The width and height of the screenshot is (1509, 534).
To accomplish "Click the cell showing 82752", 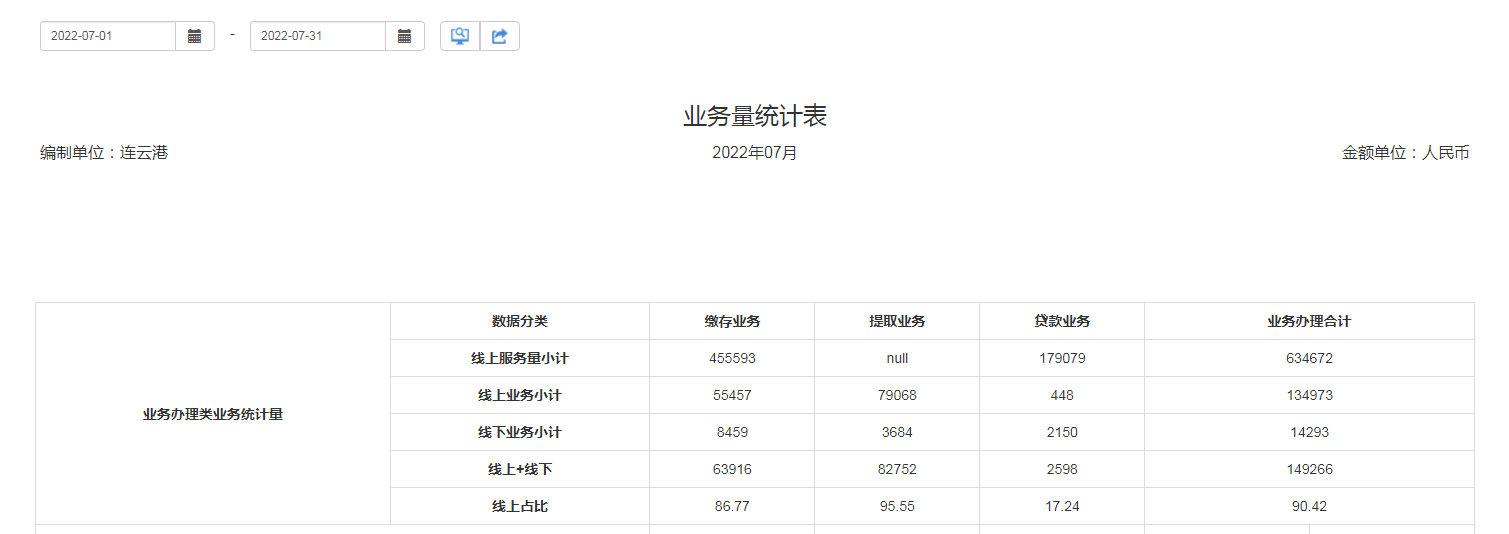I will pos(897,469).
